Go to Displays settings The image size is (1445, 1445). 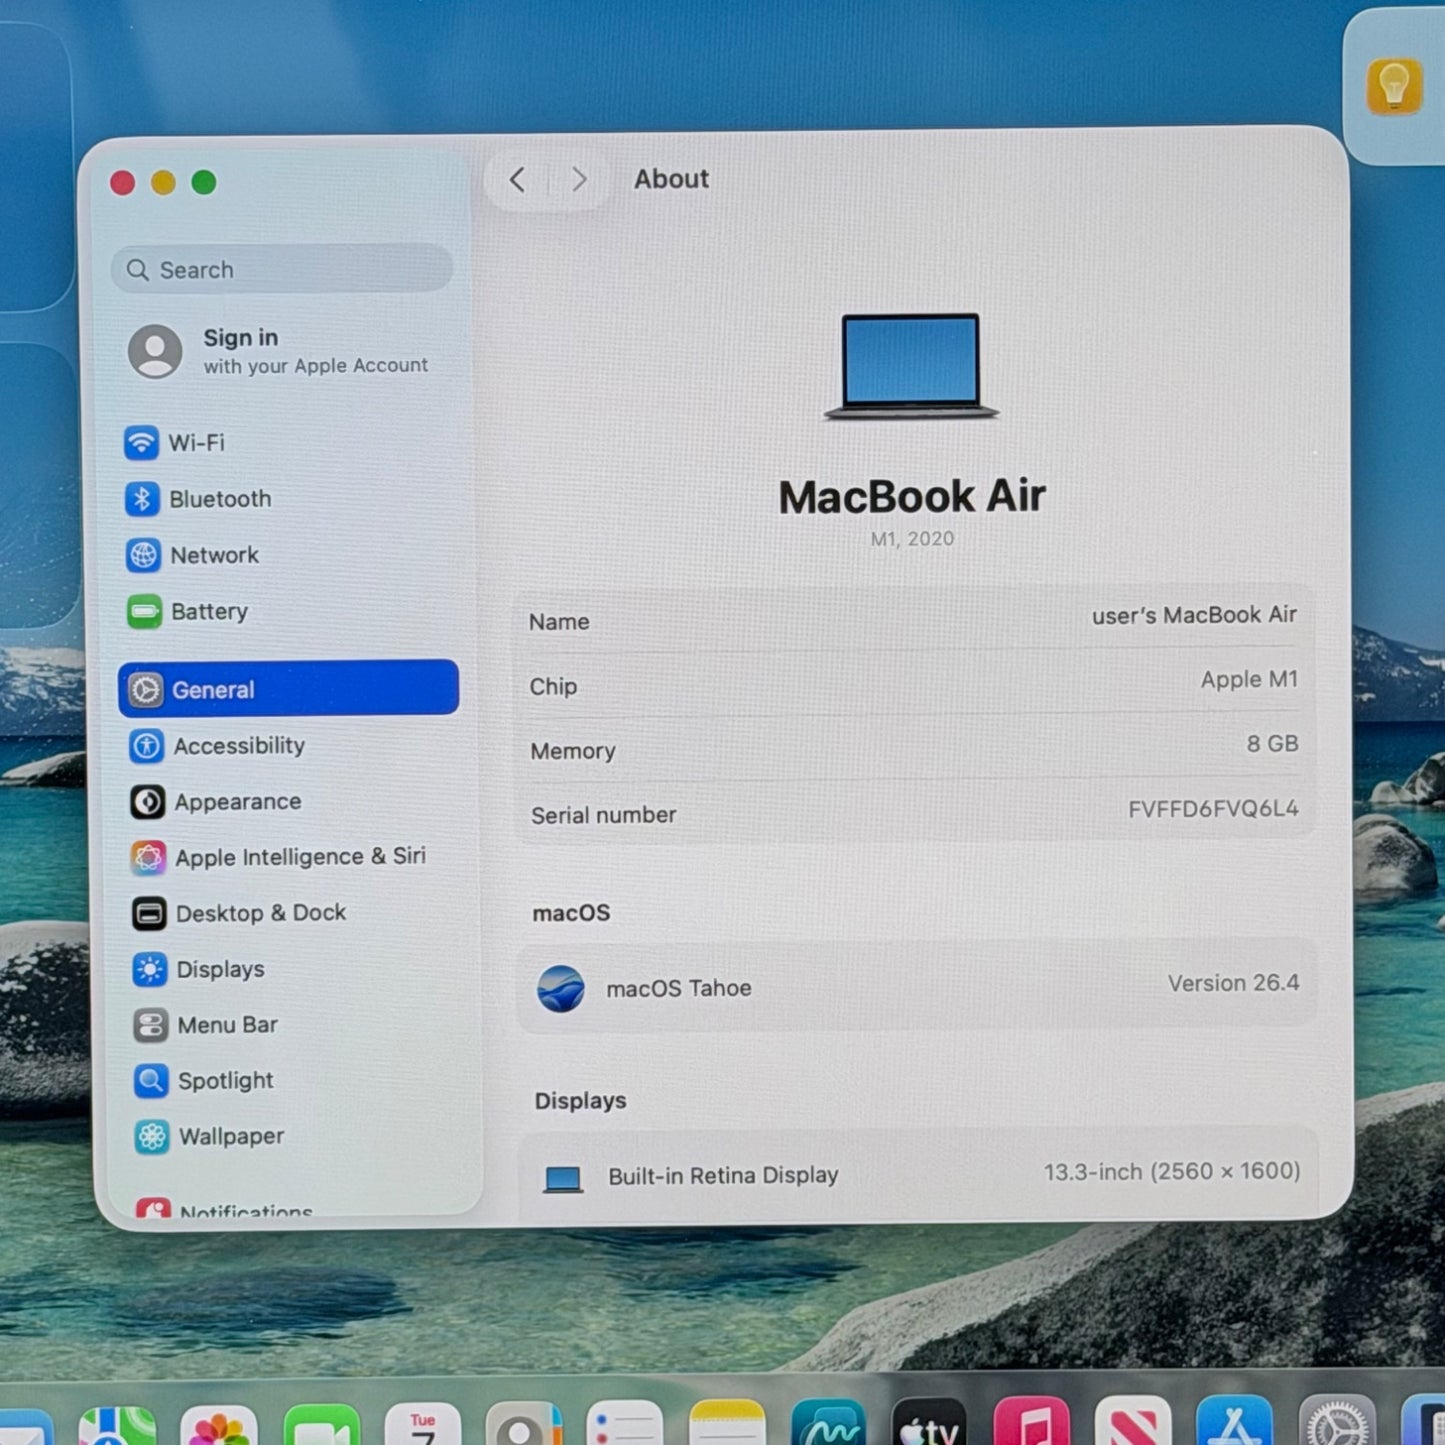[220, 969]
